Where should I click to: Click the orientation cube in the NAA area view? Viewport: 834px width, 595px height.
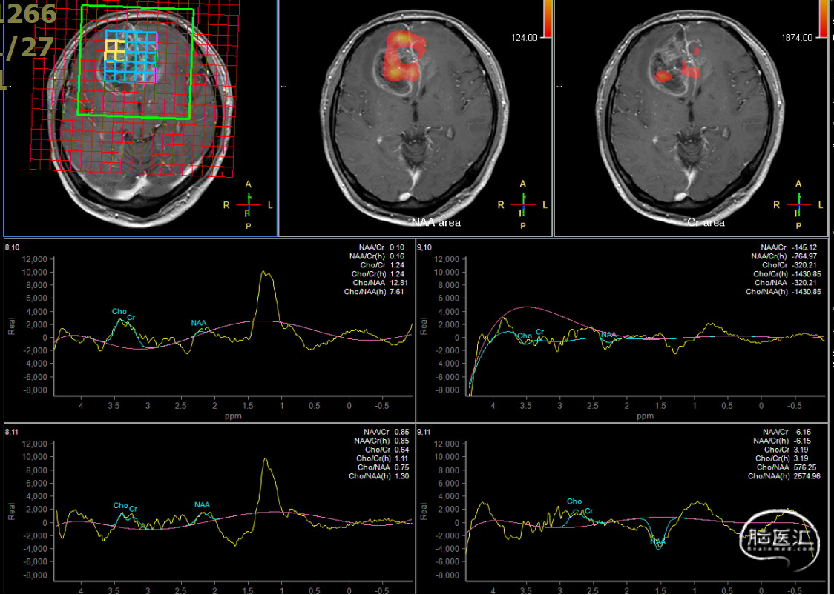(523, 205)
